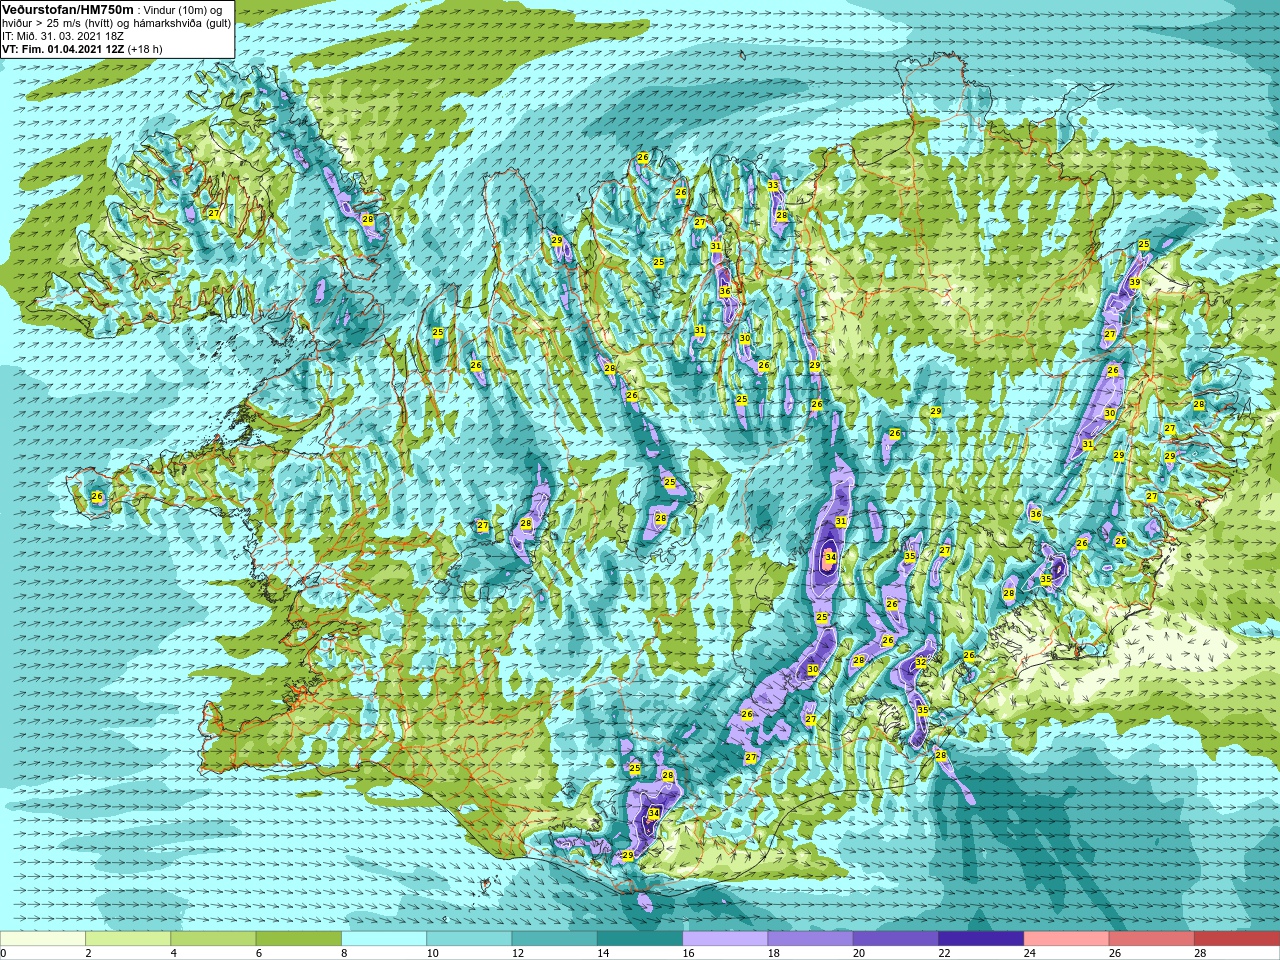
Task: Pick the red legend swatch above 28
Action: 1237,939
